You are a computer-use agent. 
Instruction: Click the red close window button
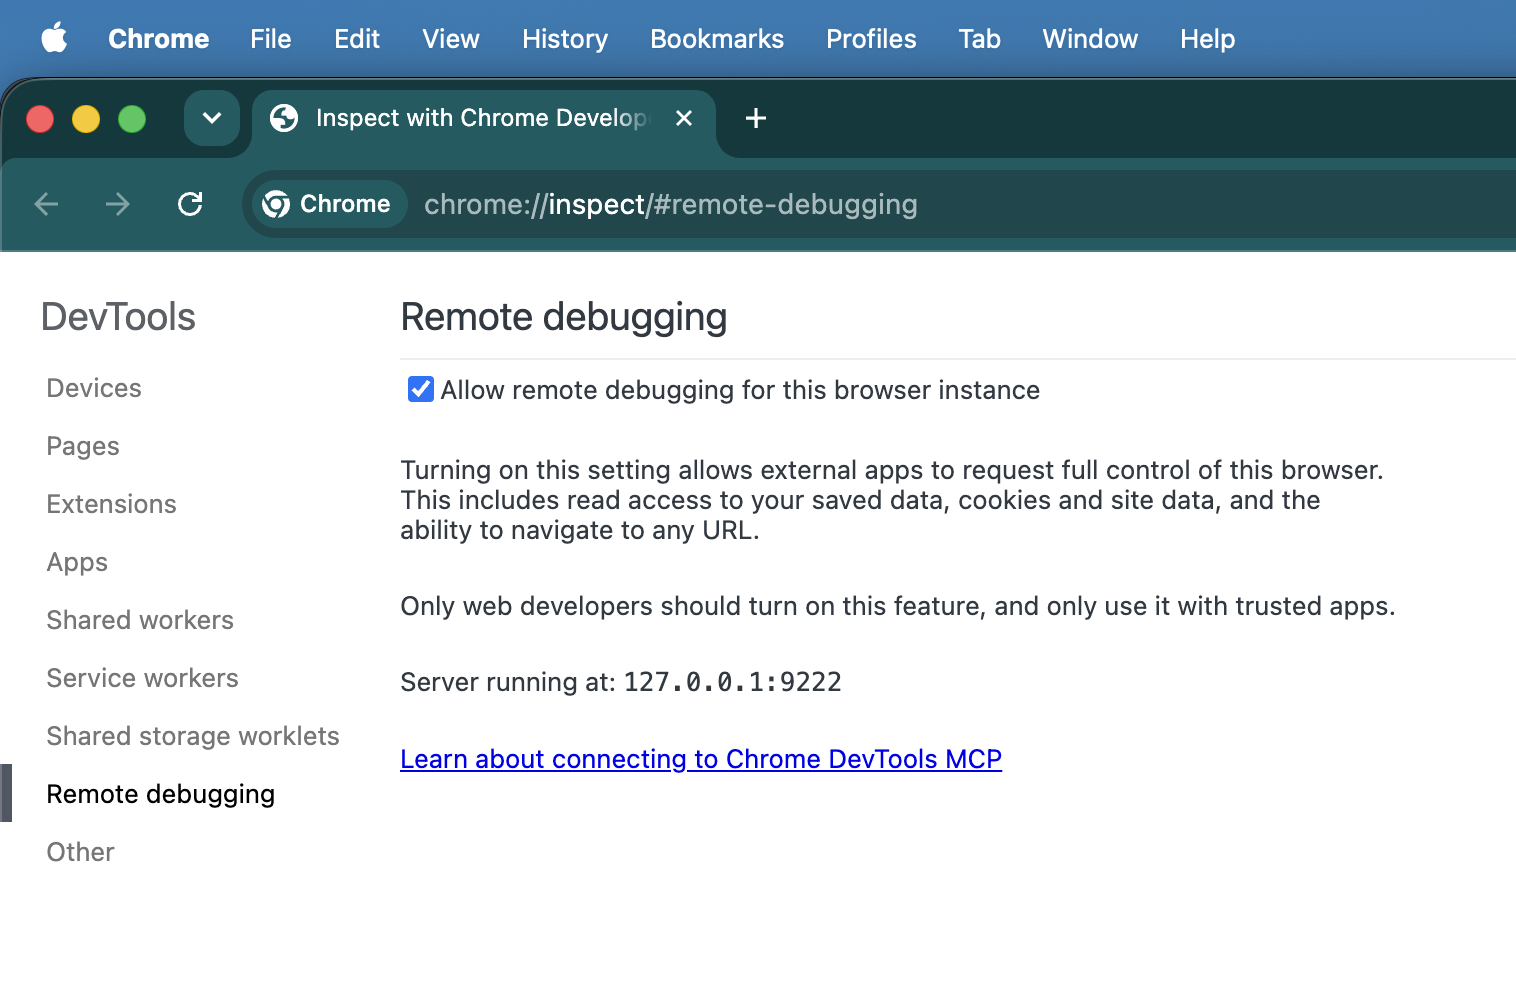coord(40,119)
